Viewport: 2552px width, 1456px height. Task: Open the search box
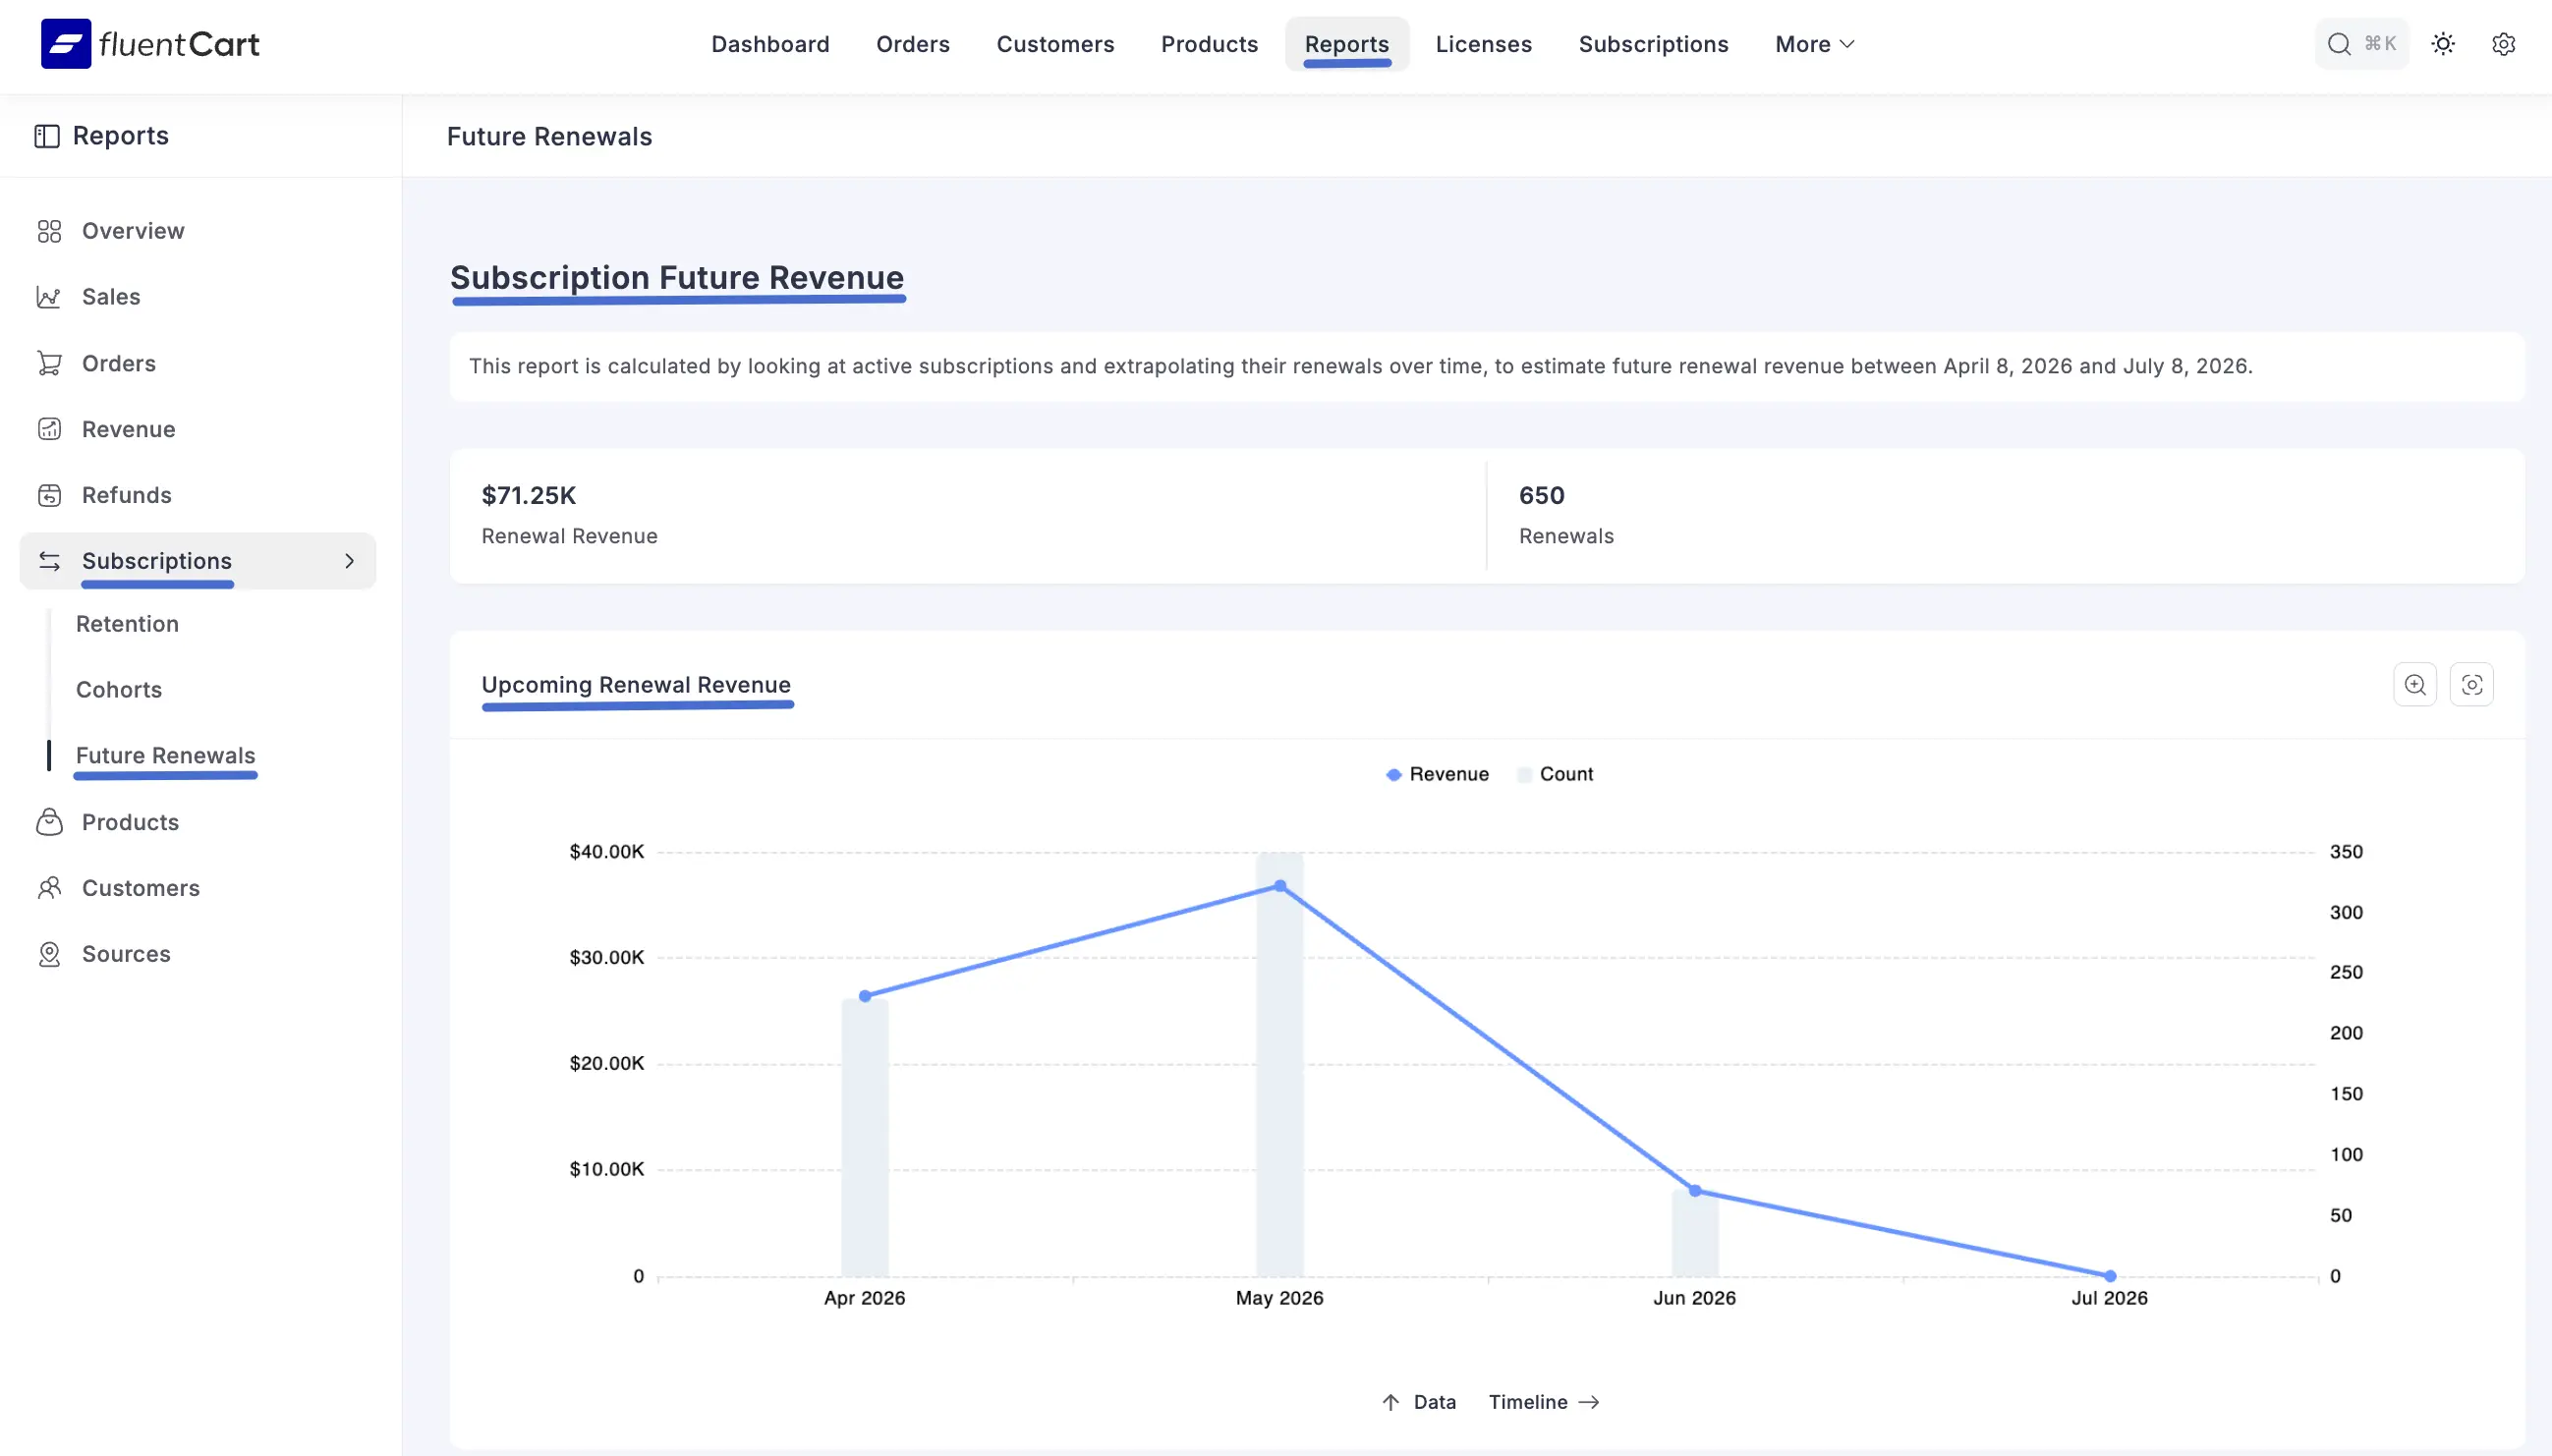[x=2360, y=44]
